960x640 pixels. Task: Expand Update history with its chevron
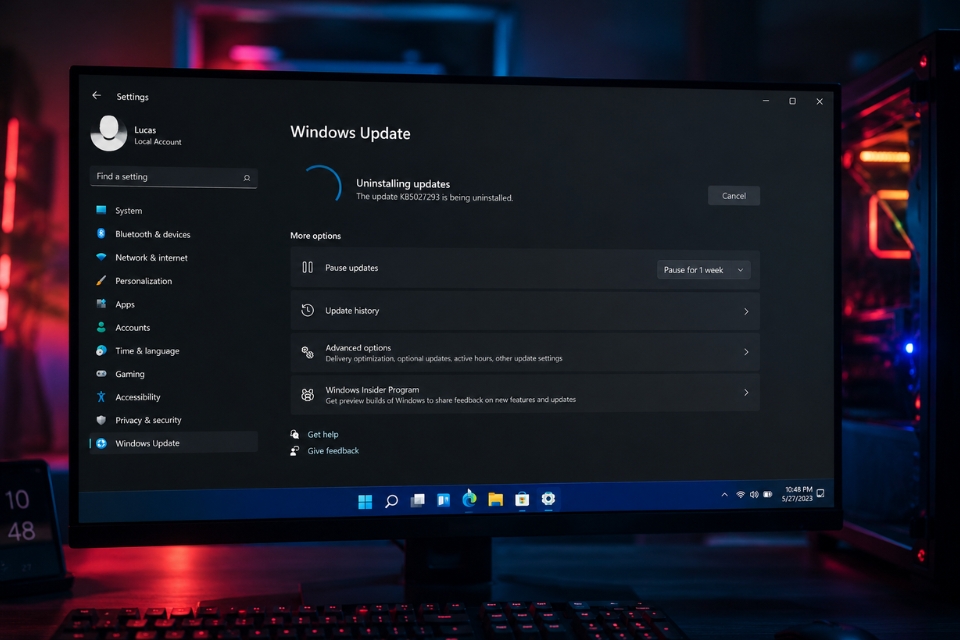click(746, 311)
